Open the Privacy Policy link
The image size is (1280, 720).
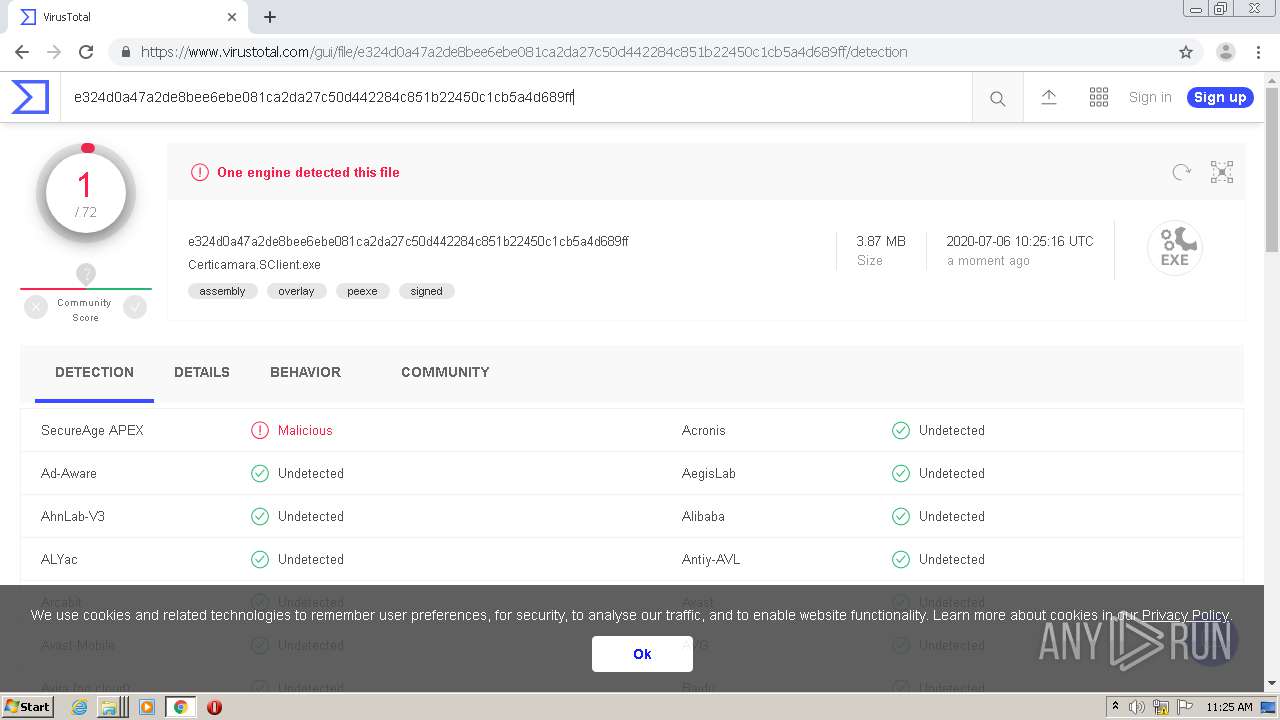(x=1185, y=615)
